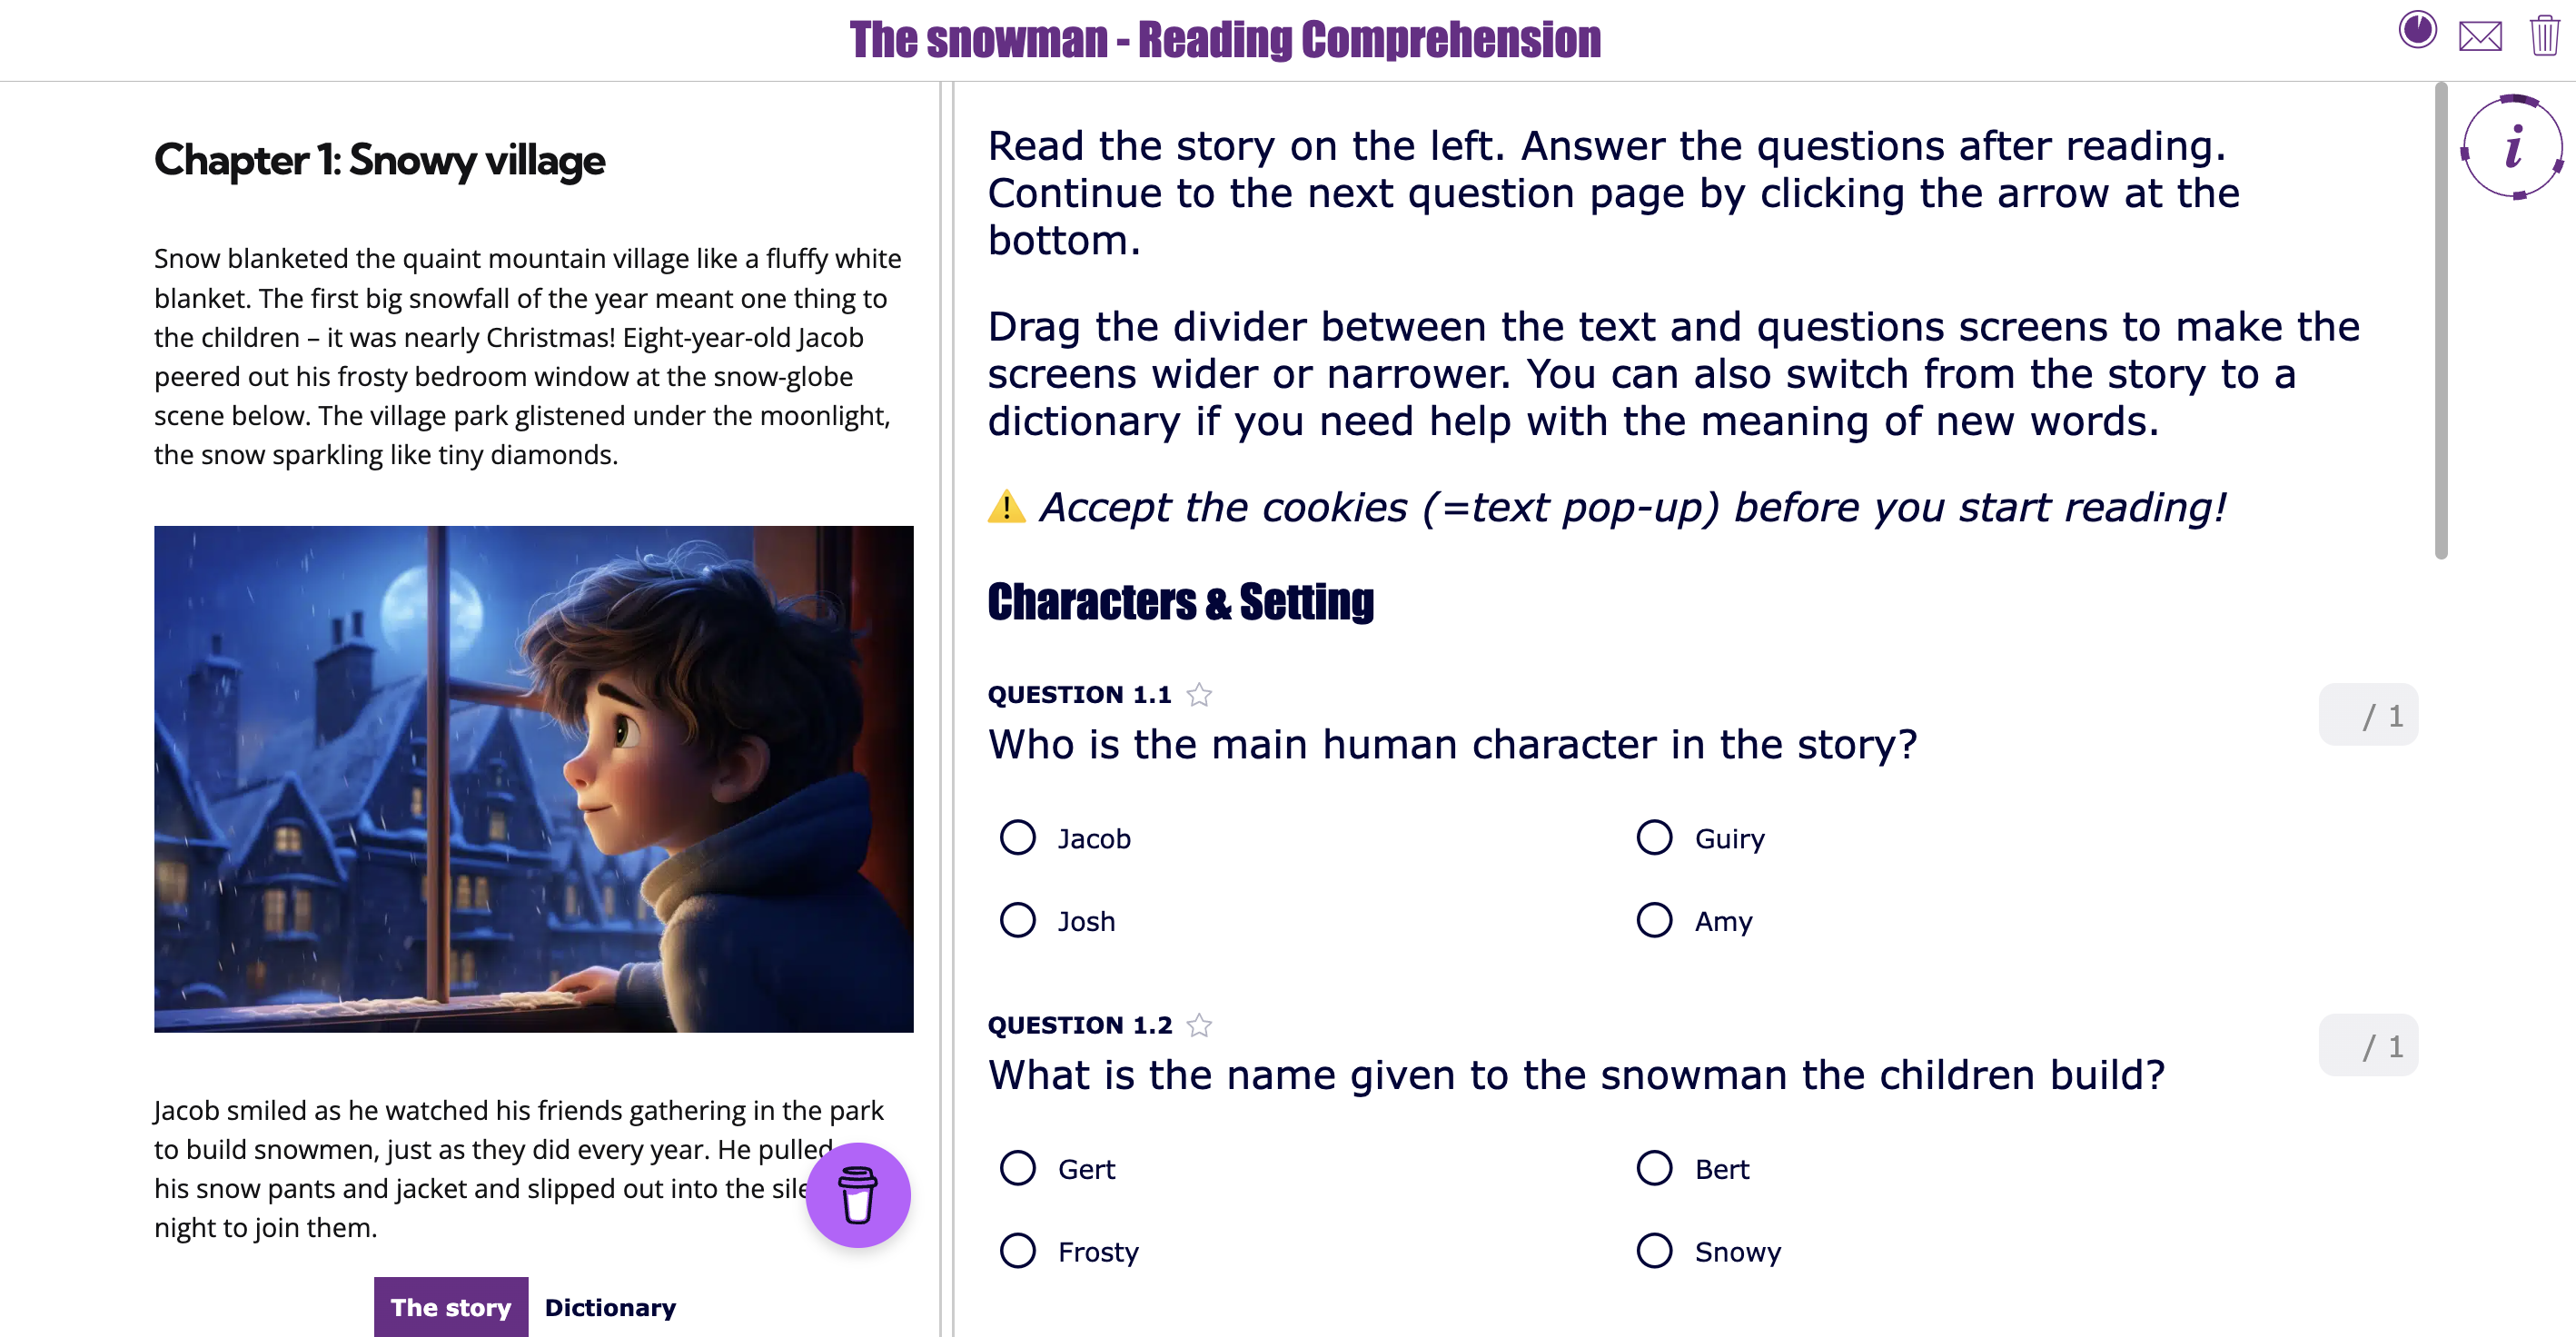This screenshot has height=1337, width=2576.
Task: Switch to The story tab
Action: (450, 1307)
